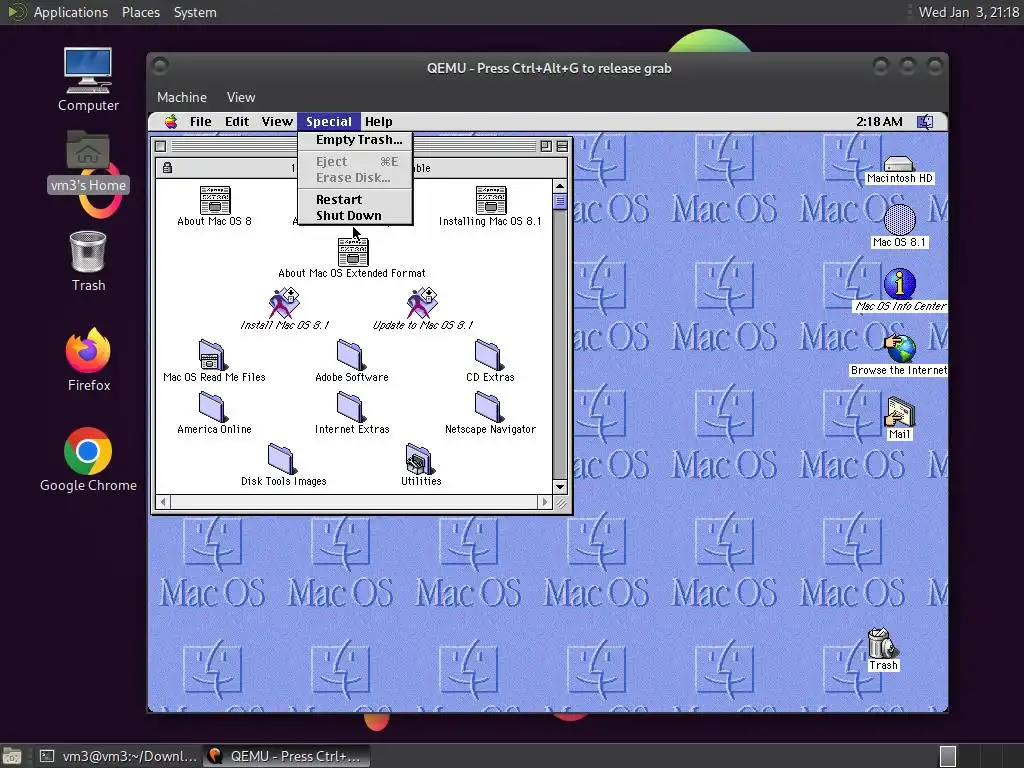Select the CD Extras folder icon
1024x768 pixels.
(488, 355)
